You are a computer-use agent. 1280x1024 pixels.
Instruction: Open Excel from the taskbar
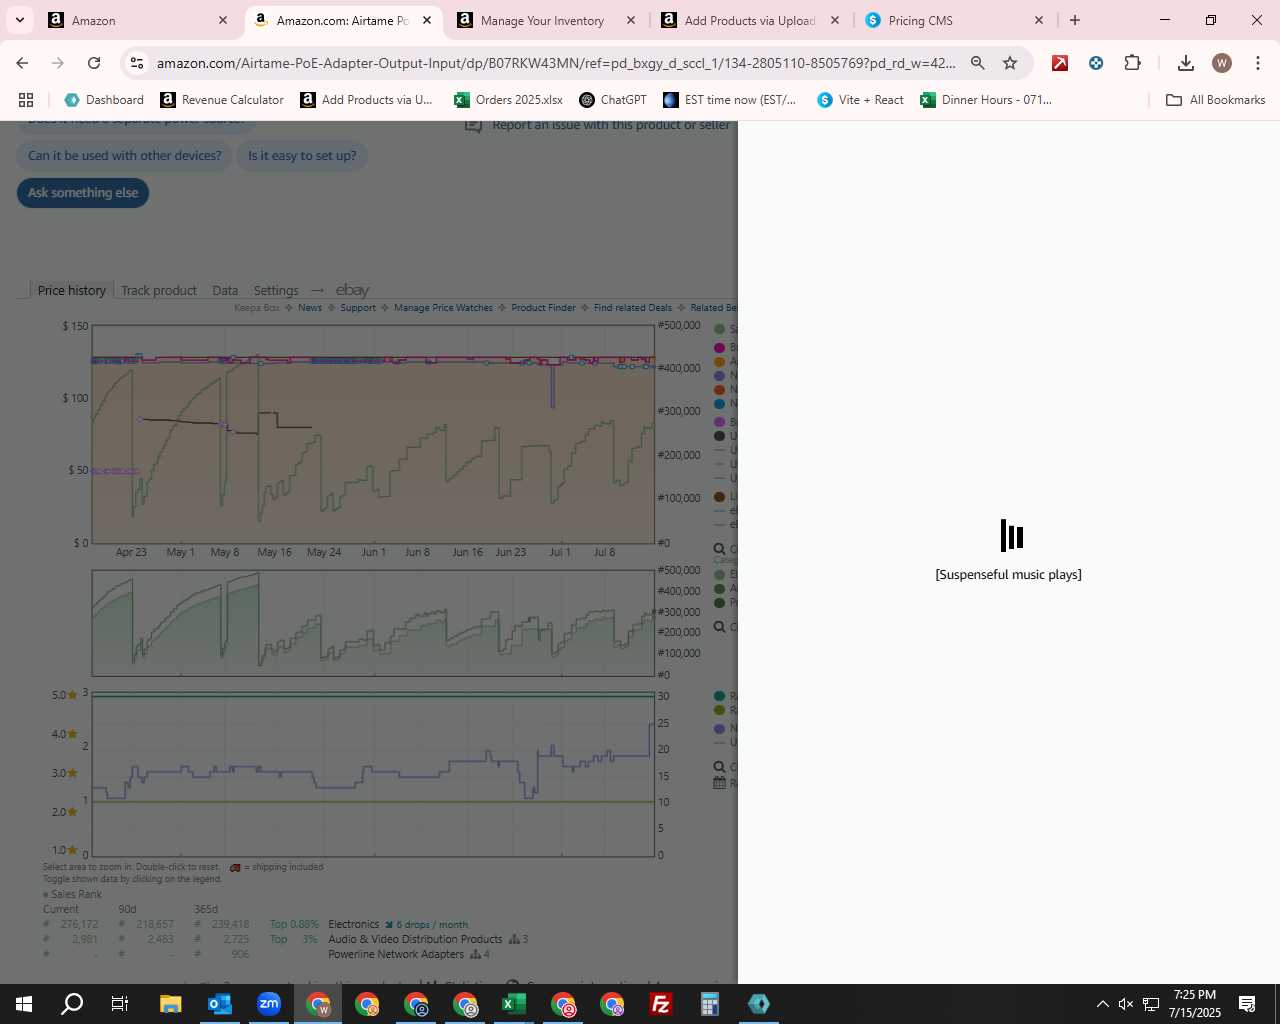pos(514,1004)
